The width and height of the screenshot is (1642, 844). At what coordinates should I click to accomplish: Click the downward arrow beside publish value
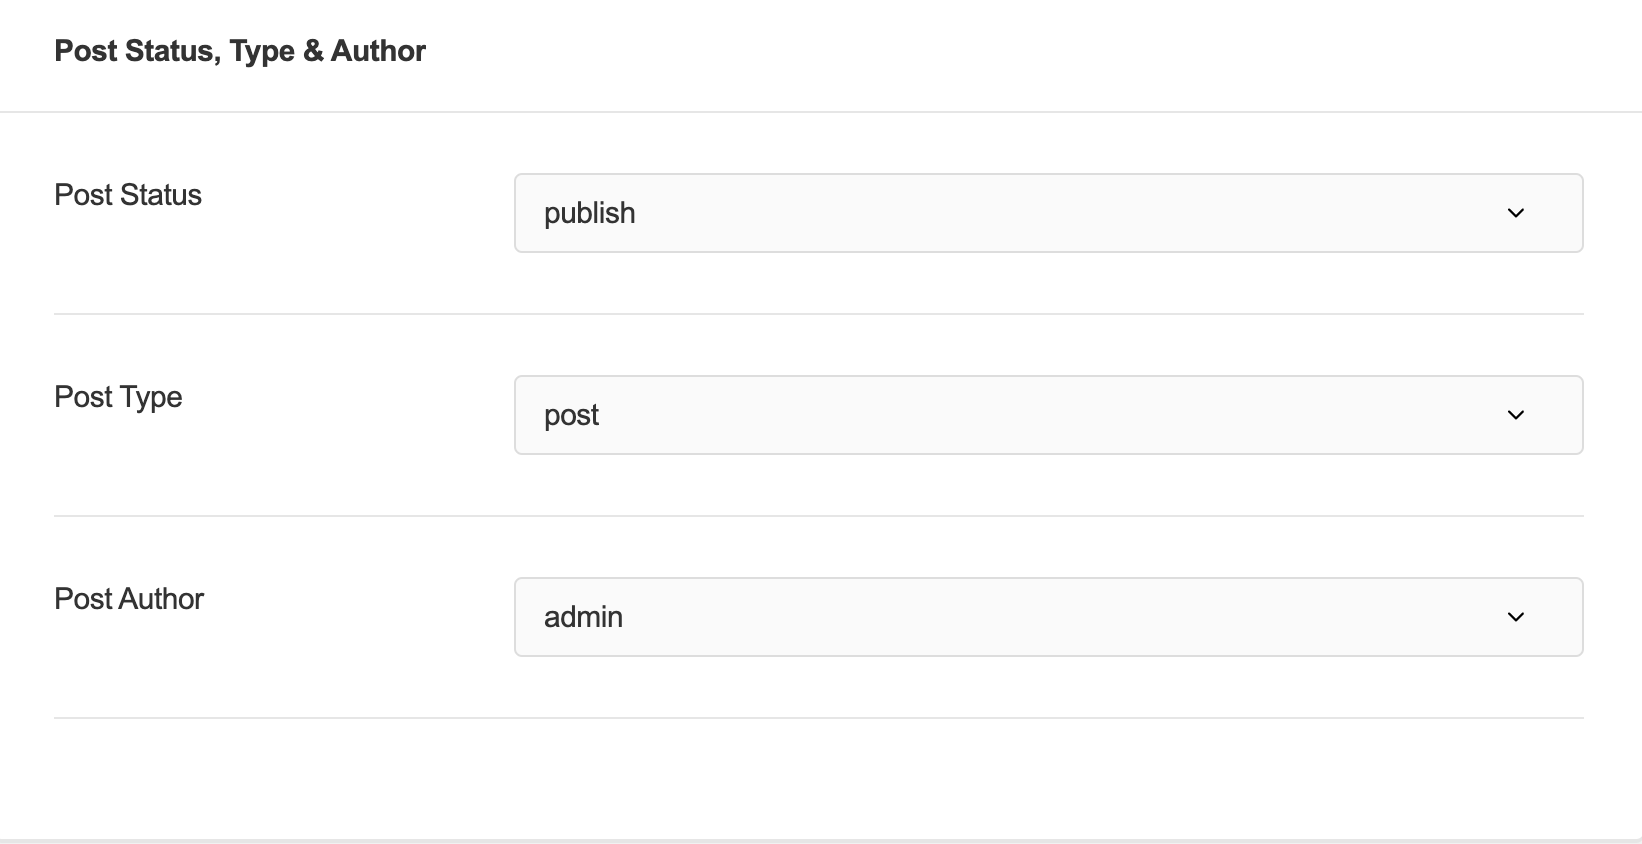(x=1516, y=213)
